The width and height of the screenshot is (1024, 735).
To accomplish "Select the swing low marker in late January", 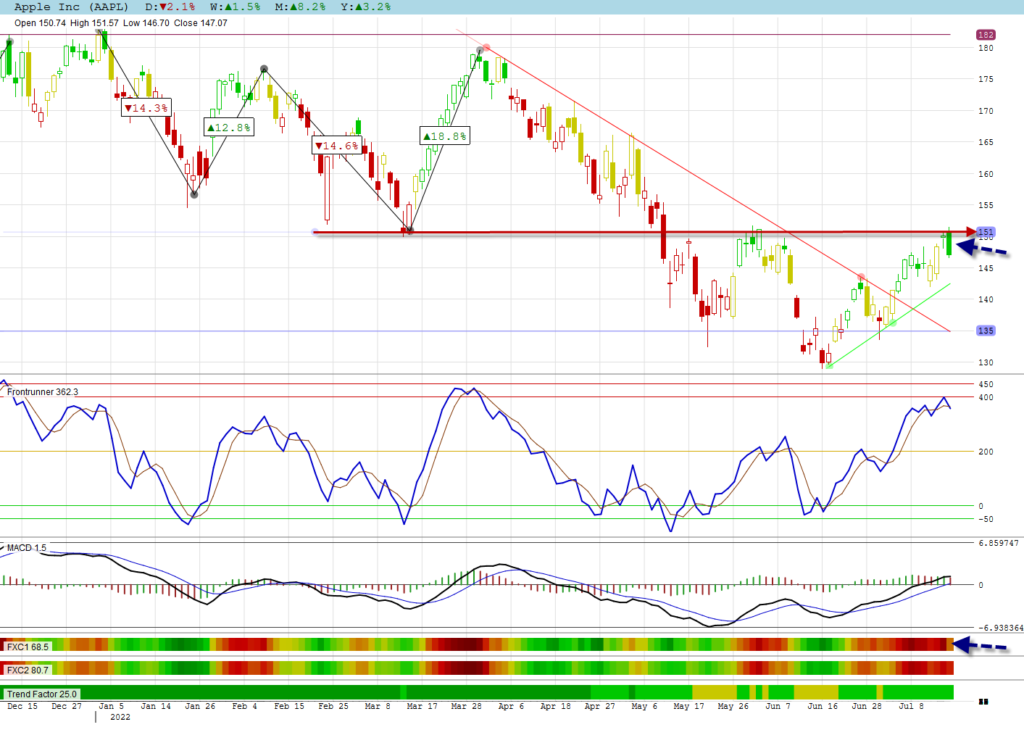I will [194, 195].
